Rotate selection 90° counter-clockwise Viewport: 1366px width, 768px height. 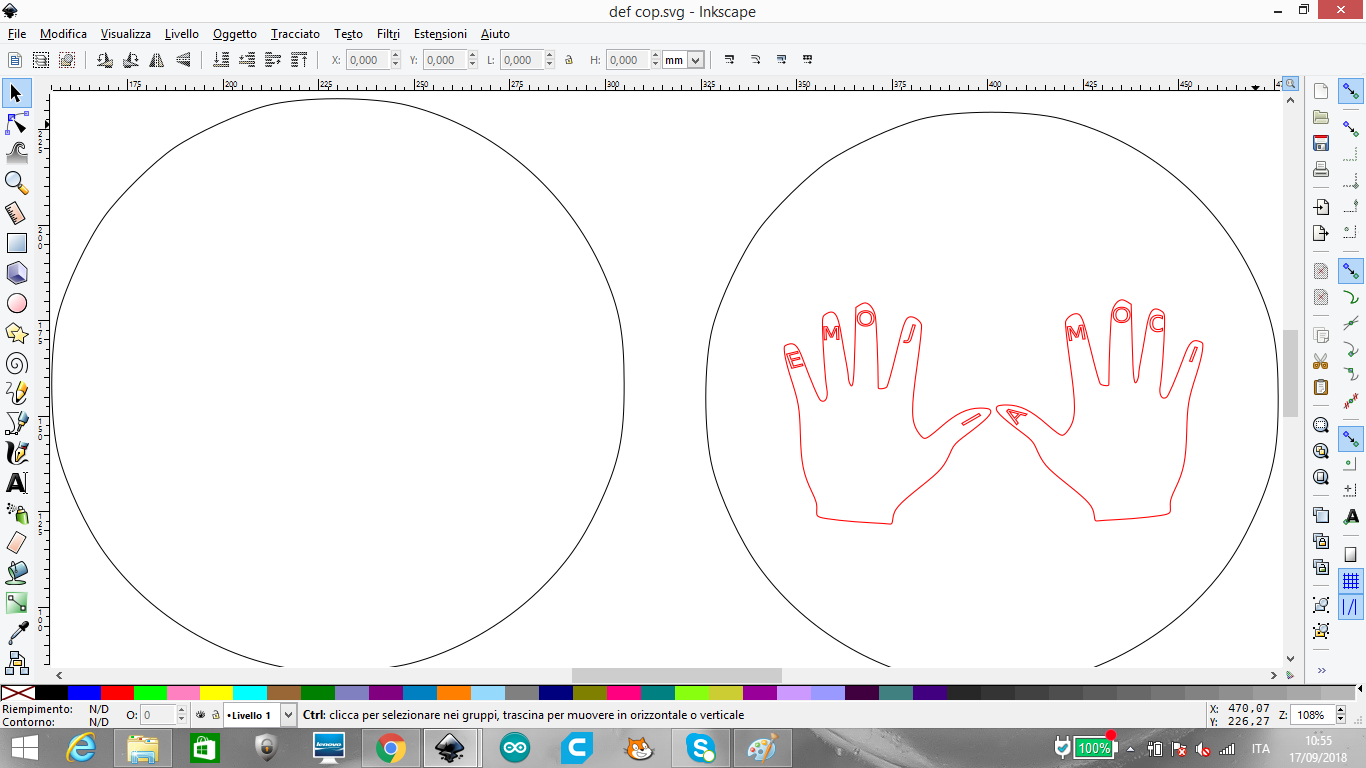coord(104,60)
